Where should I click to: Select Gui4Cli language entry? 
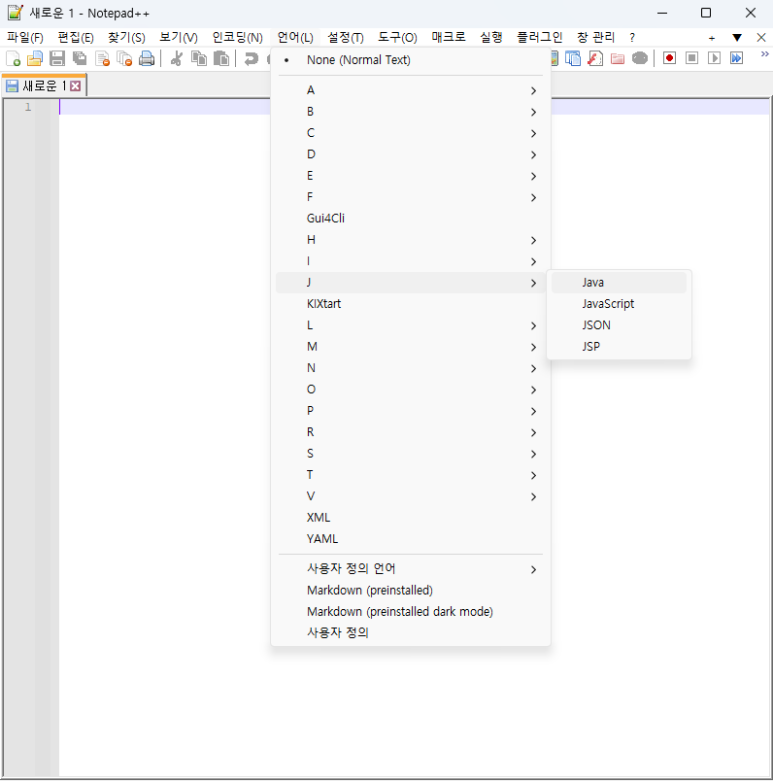411,218
